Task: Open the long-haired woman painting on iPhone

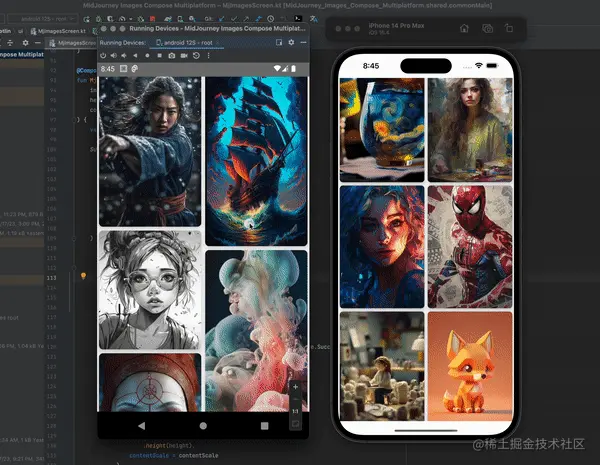Action: pyautogui.click(x=470, y=130)
